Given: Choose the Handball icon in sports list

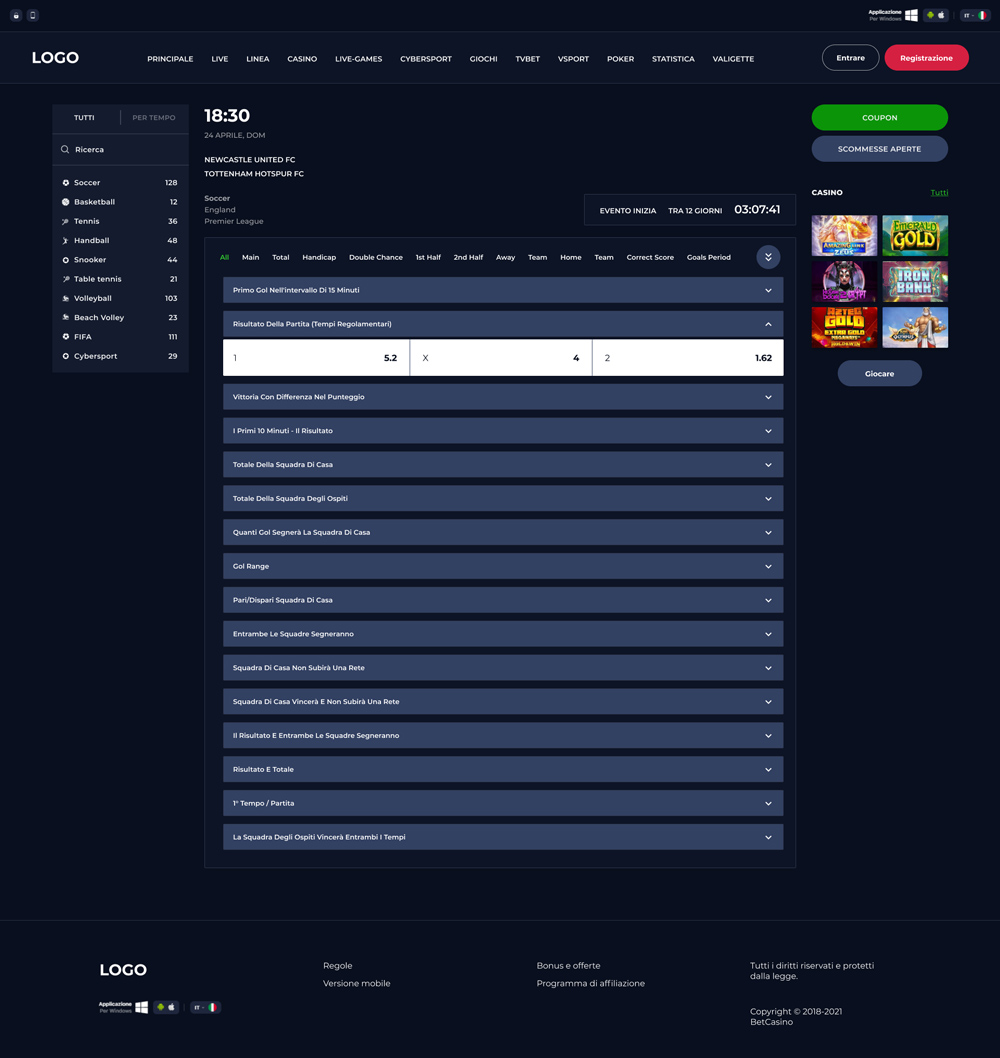Looking at the screenshot, I should pyautogui.click(x=66, y=241).
